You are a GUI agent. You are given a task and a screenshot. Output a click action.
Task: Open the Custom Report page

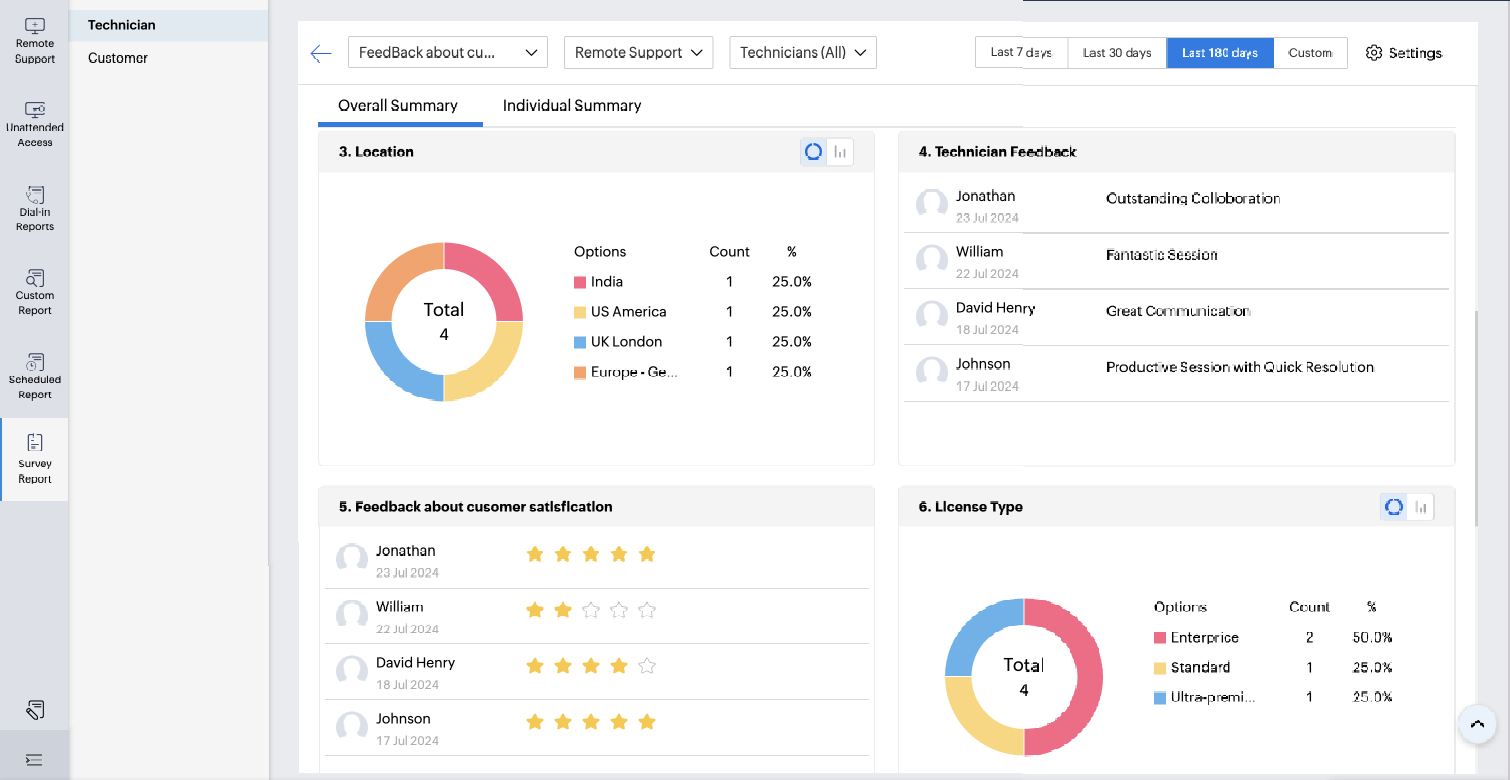34,292
